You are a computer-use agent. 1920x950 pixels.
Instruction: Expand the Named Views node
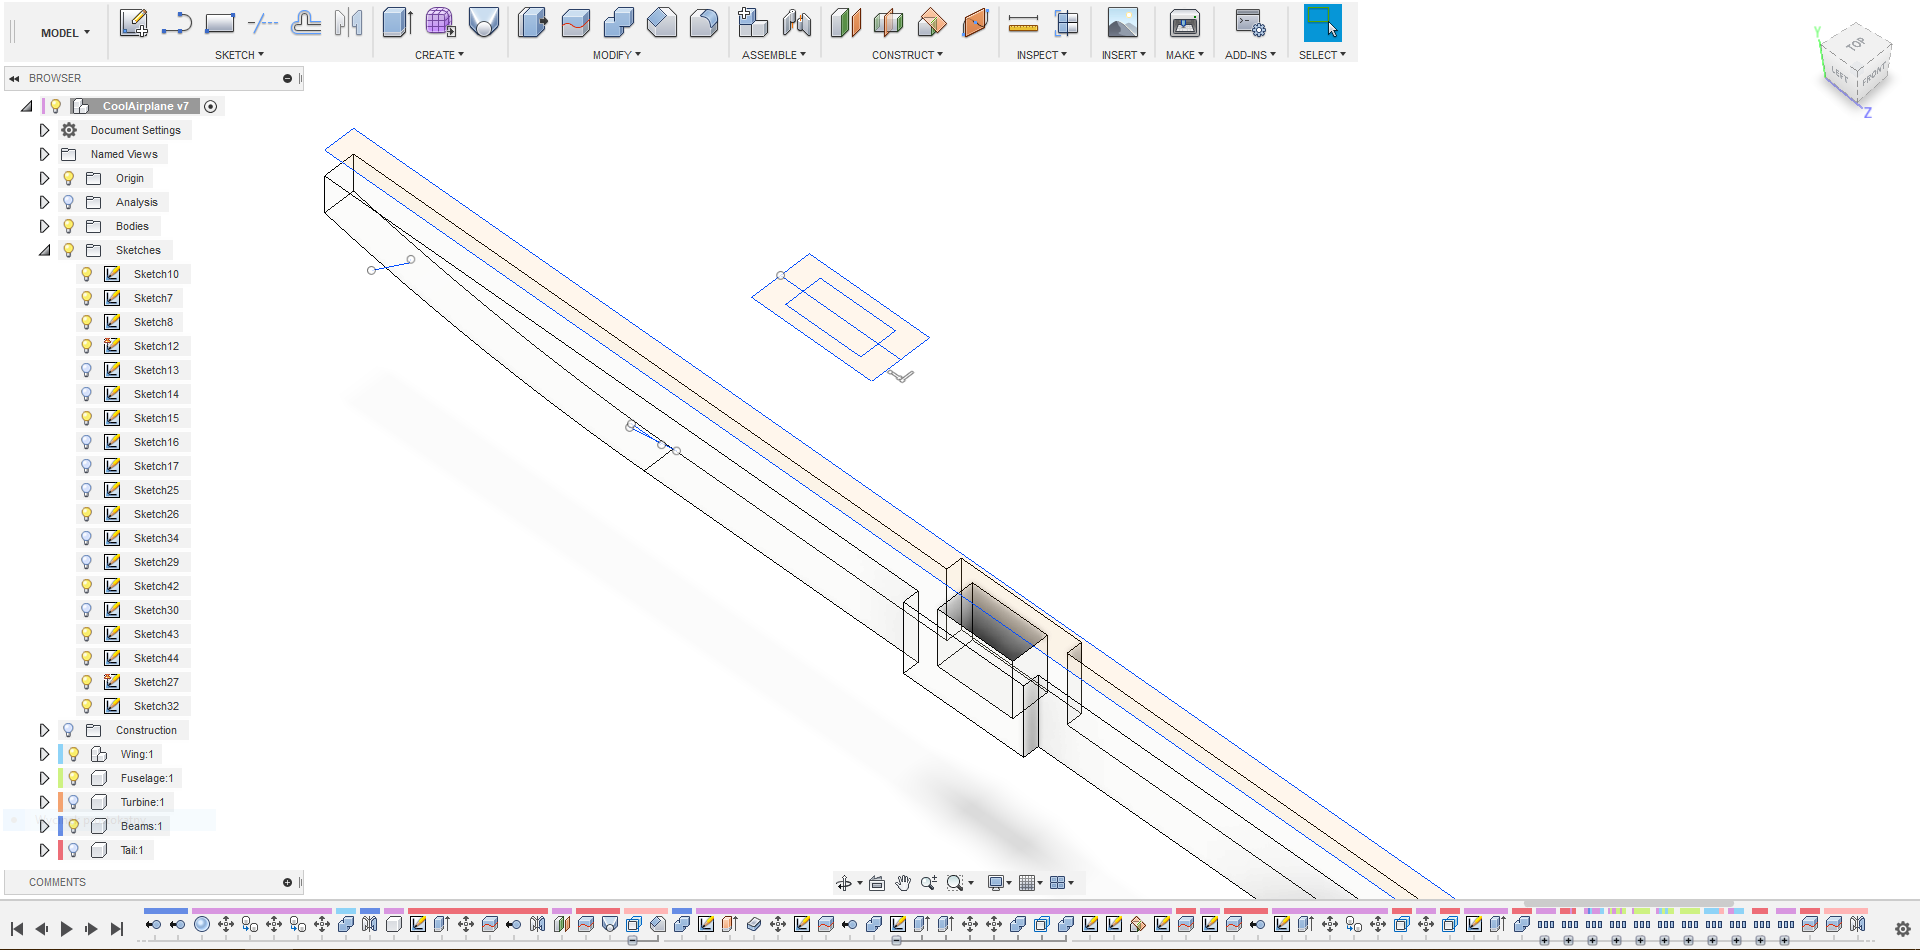point(44,154)
